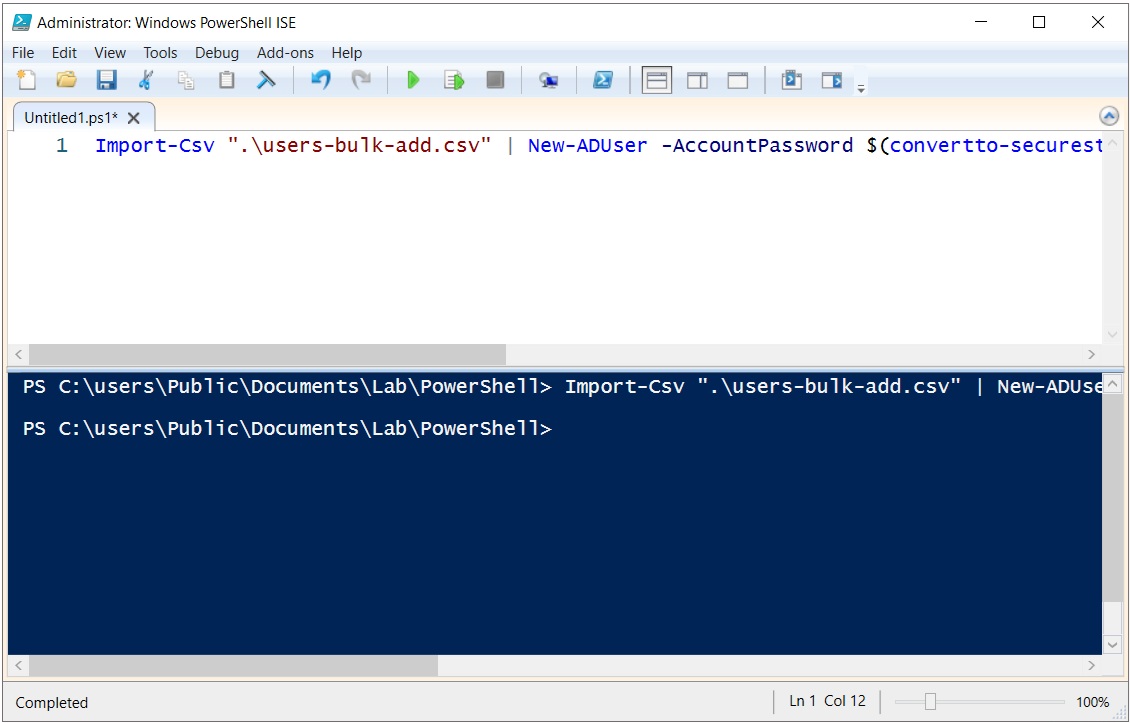
Task: Open the Debug menu
Action: pos(216,53)
